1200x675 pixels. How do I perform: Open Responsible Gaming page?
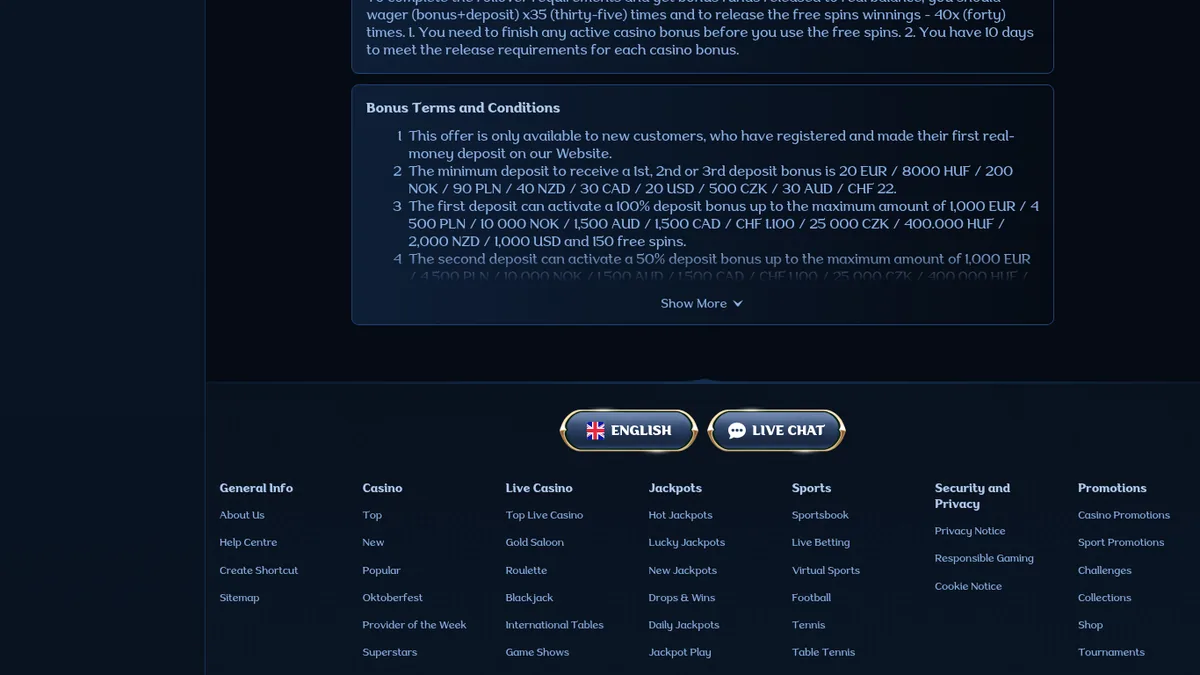point(984,558)
